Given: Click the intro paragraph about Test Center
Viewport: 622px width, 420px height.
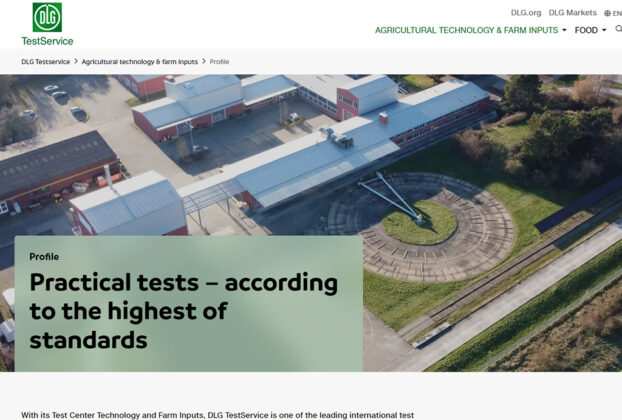Looking at the screenshot, I should point(217,414).
